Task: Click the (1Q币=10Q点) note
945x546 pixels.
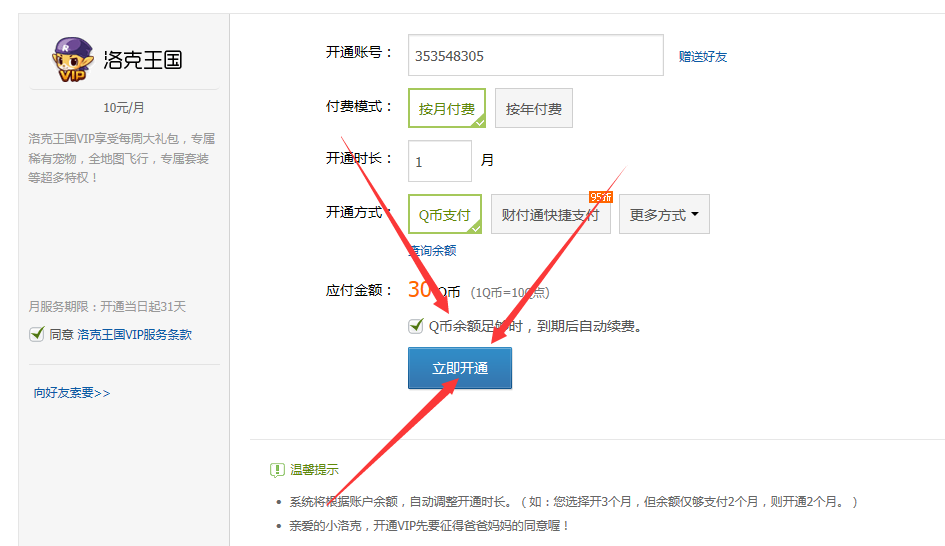Action: pos(510,292)
